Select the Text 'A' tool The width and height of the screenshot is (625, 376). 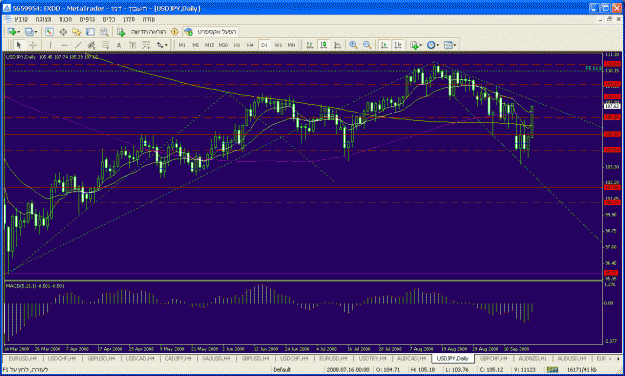(x=118, y=45)
